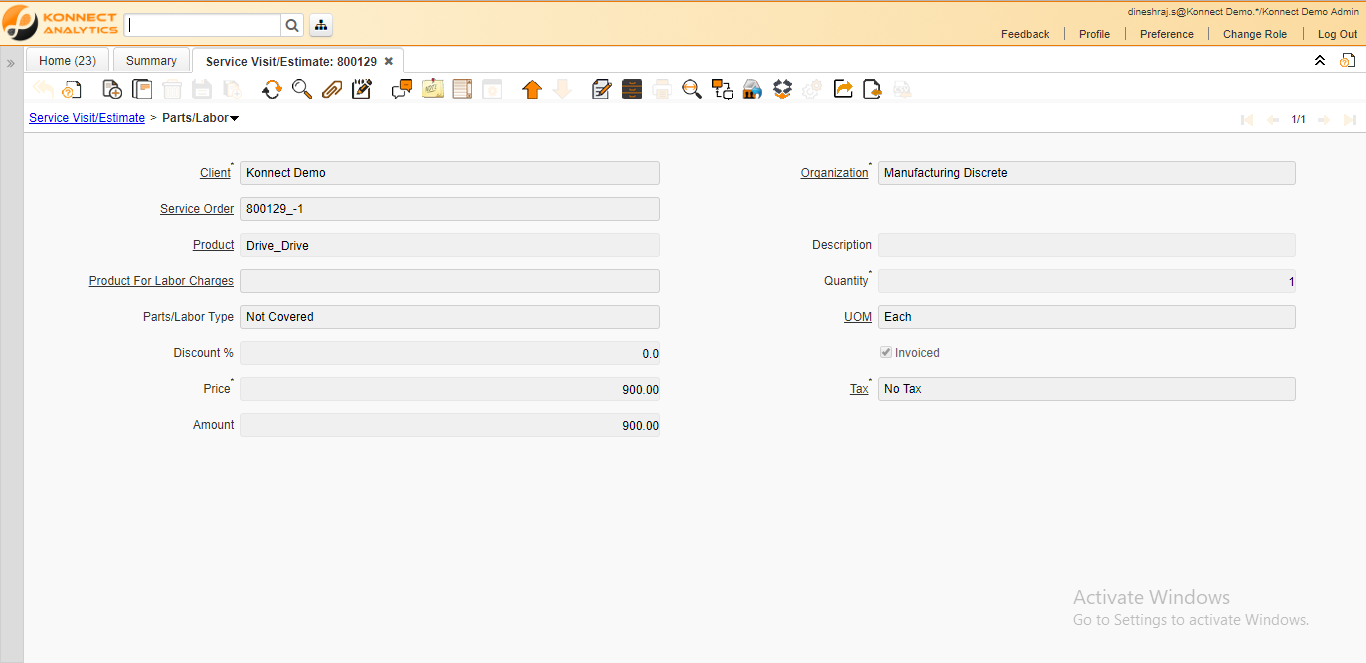Open the archive cabinet icon
The width and height of the screenshot is (1366, 663).
[632, 90]
